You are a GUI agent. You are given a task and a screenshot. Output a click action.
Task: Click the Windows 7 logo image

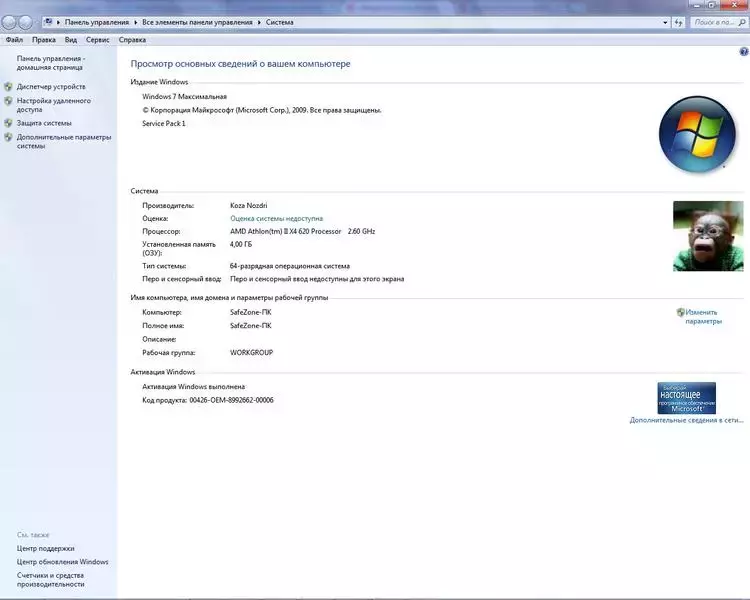pyautogui.click(x=697, y=134)
